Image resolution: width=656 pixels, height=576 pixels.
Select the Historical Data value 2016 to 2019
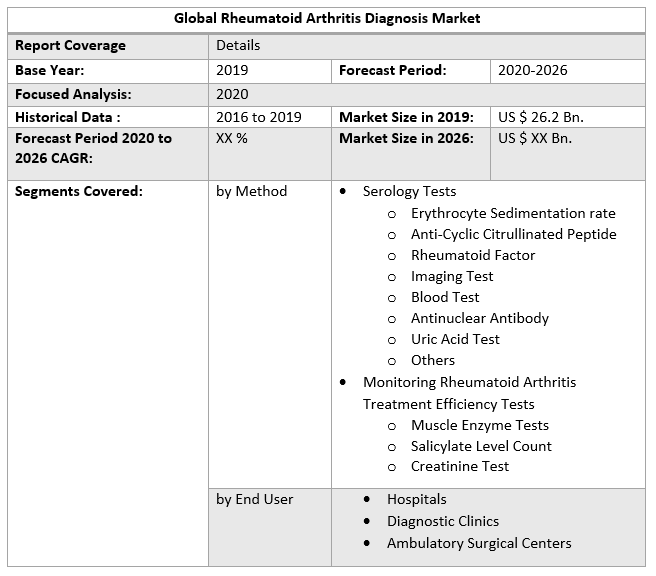point(258,117)
